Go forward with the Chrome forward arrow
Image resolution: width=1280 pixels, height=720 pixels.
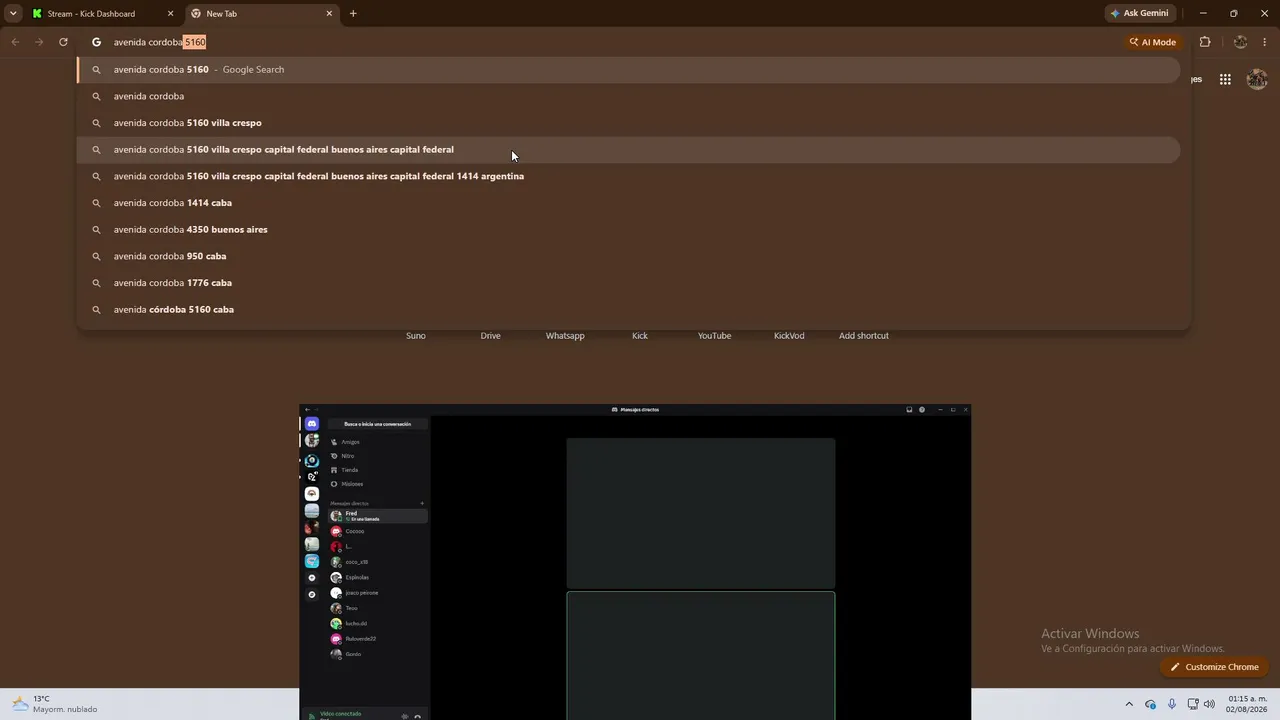coord(39,42)
